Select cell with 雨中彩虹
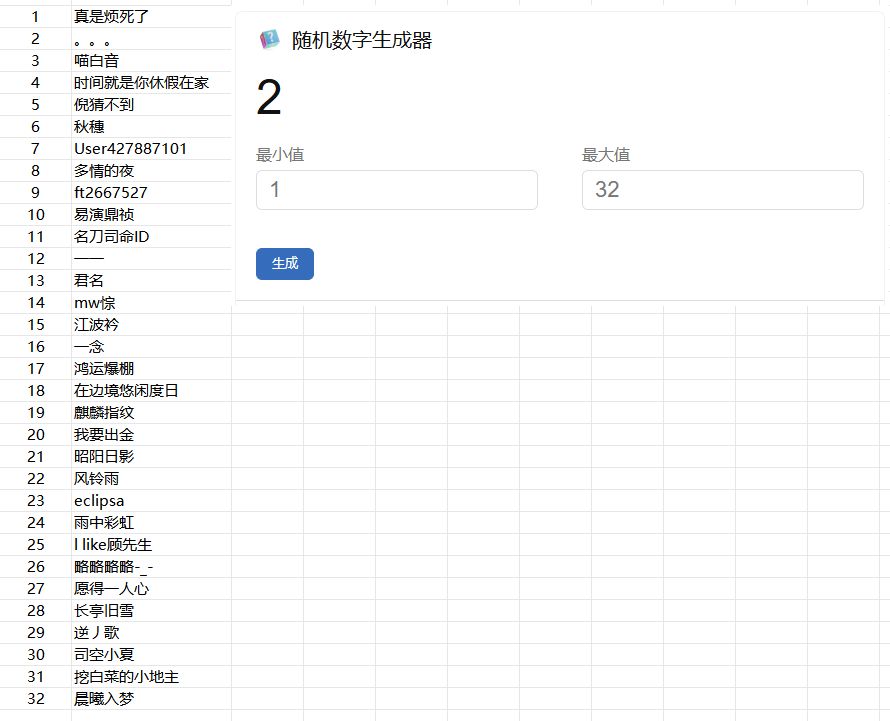The height and width of the screenshot is (721, 890). coord(152,523)
